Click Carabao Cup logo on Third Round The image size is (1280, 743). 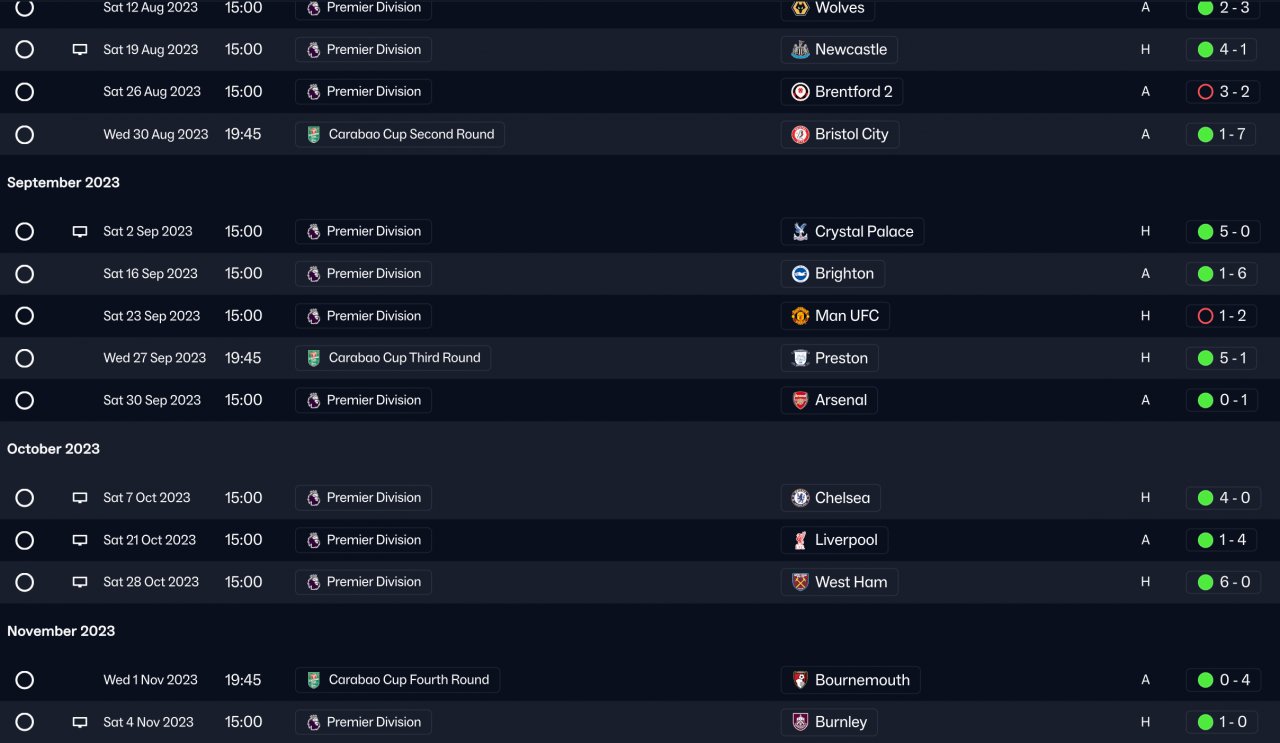click(x=313, y=358)
